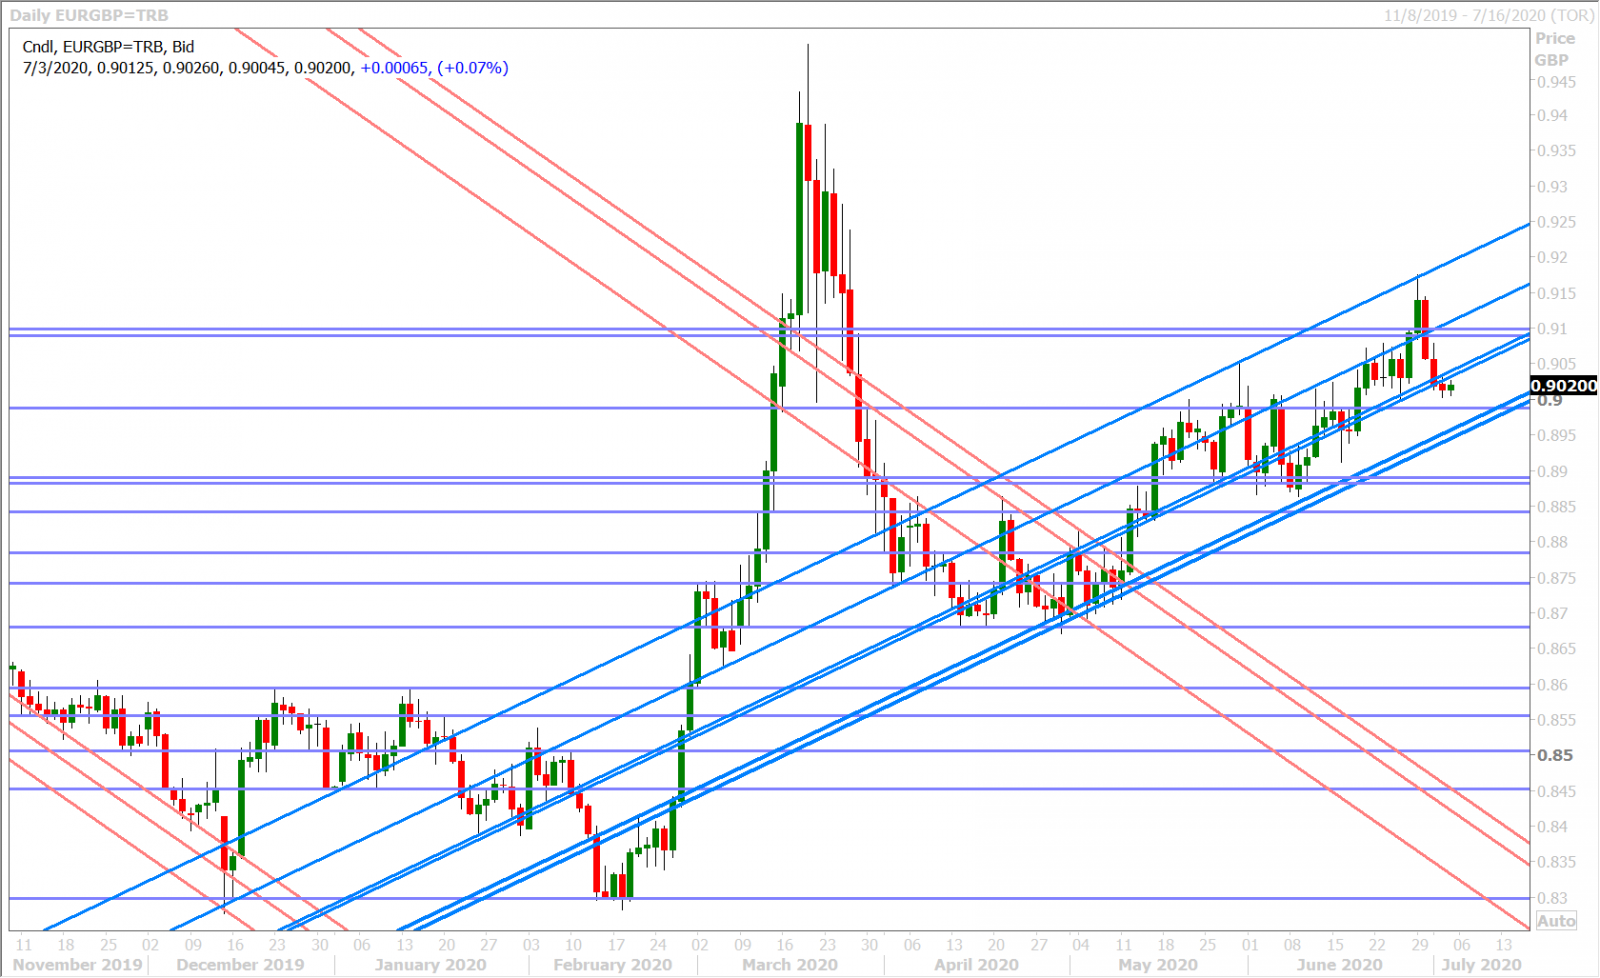Click the November 2019 month label
Screen dimensions: 1600x978
click(x=77, y=965)
